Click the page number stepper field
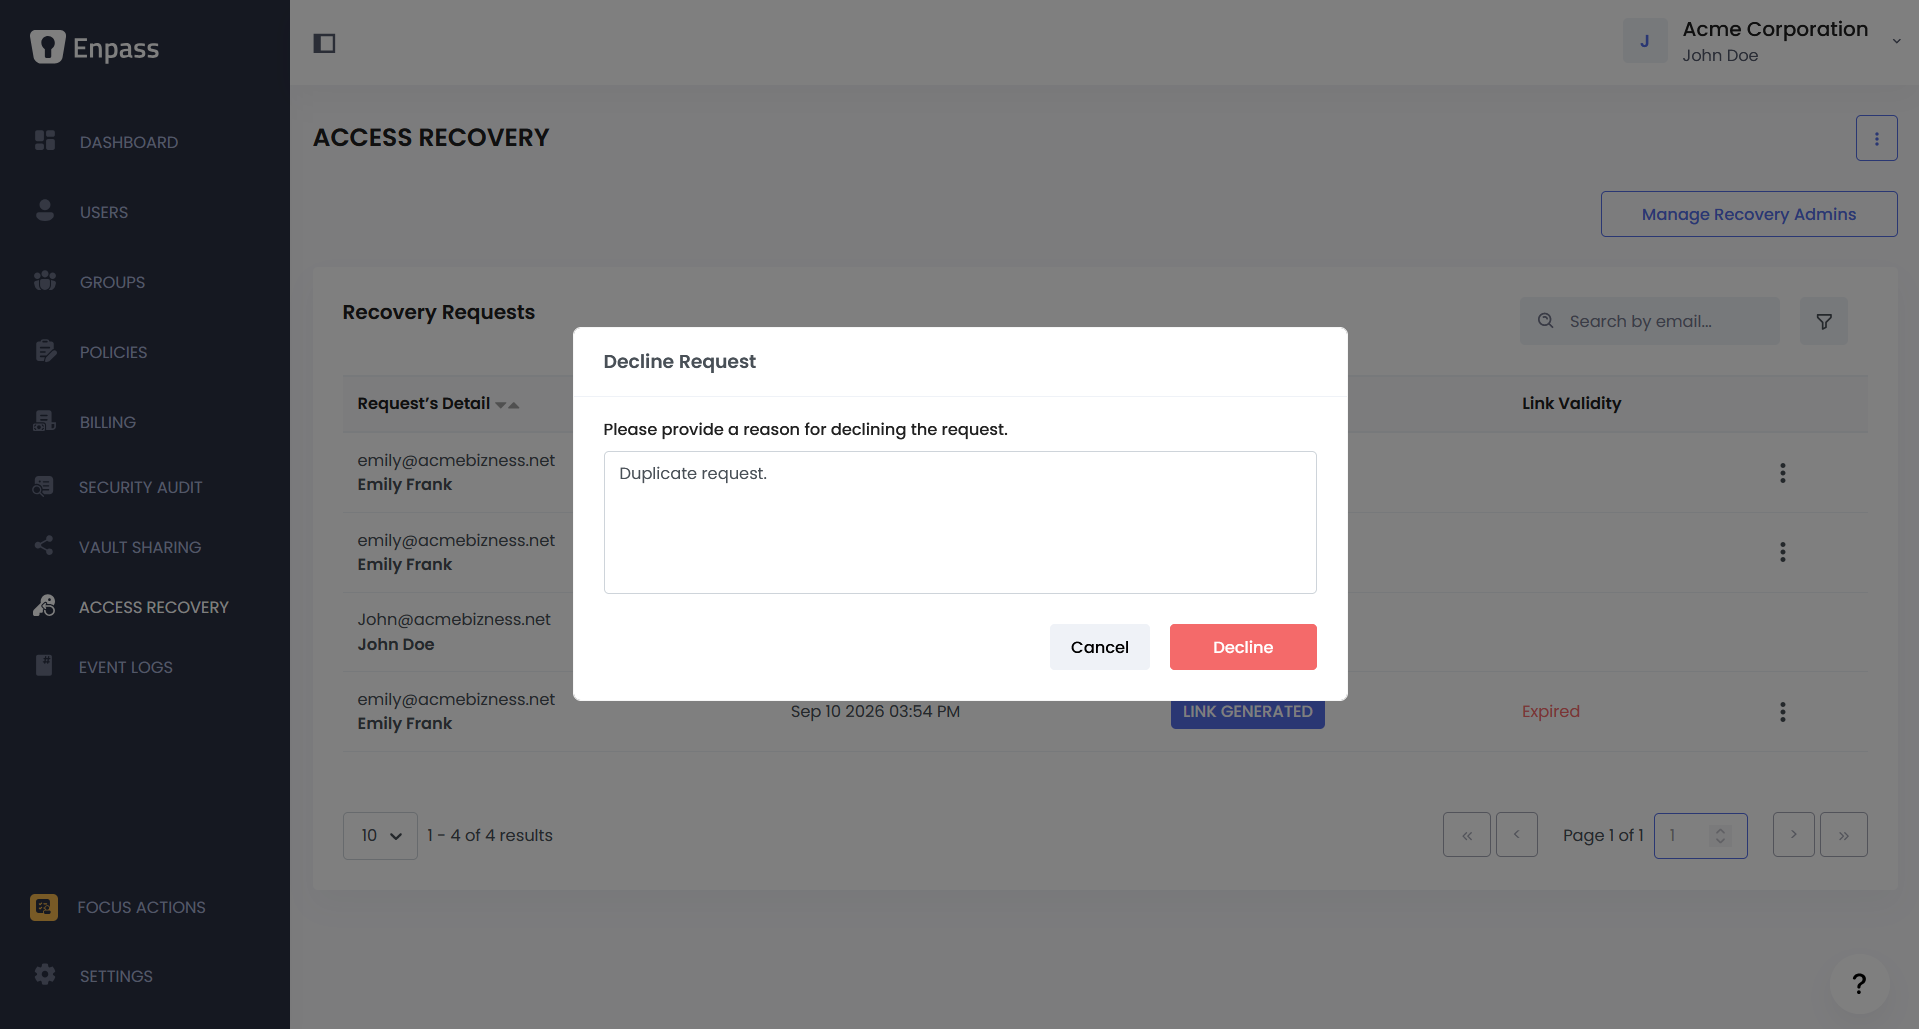The width and height of the screenshot is (1919, 1029). point(1701,836)
